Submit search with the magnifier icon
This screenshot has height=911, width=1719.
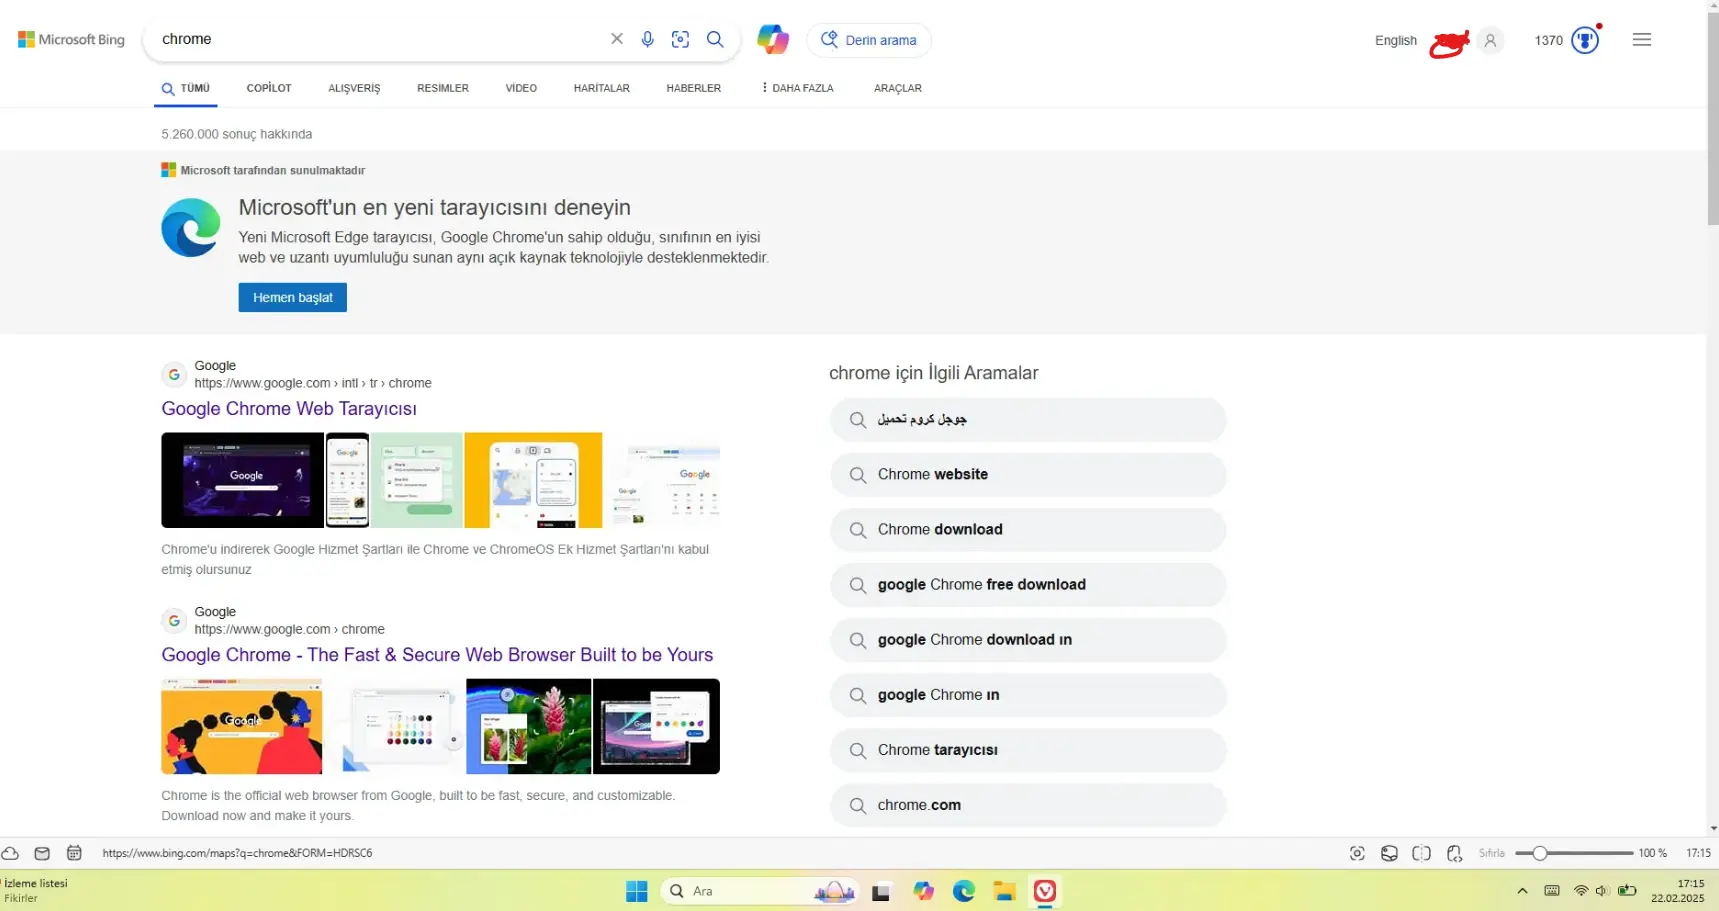pos(715,39)
